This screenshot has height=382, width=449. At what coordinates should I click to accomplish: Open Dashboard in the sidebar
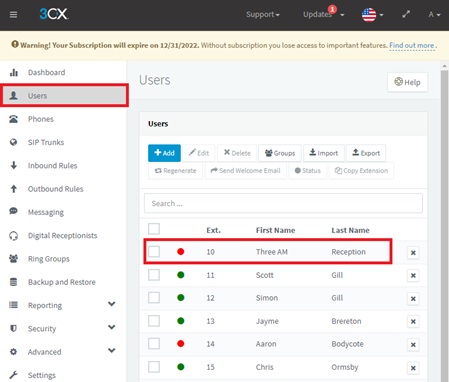click(x=63, y=72)
